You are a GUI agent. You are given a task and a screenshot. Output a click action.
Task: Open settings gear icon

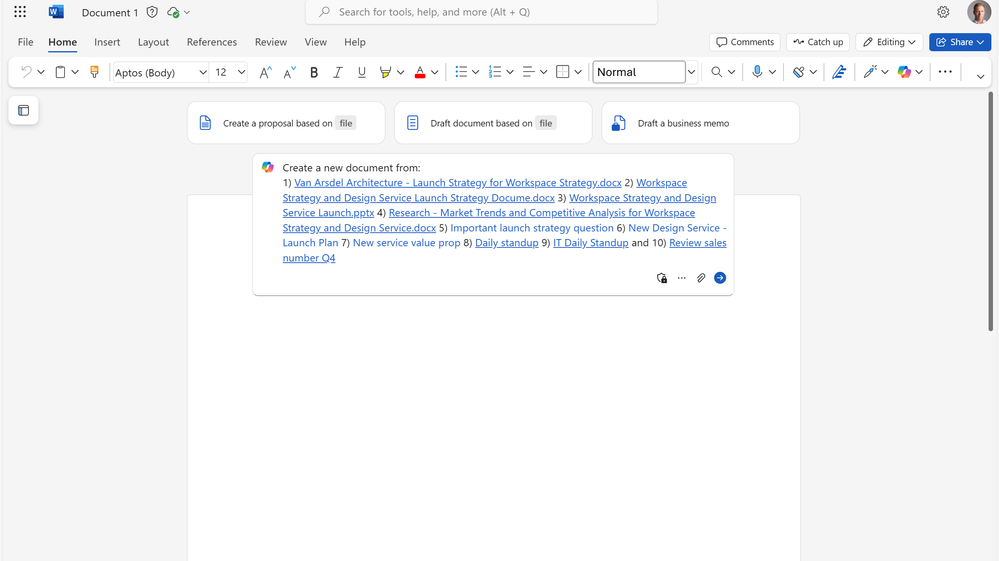click(x=943, y=12)
